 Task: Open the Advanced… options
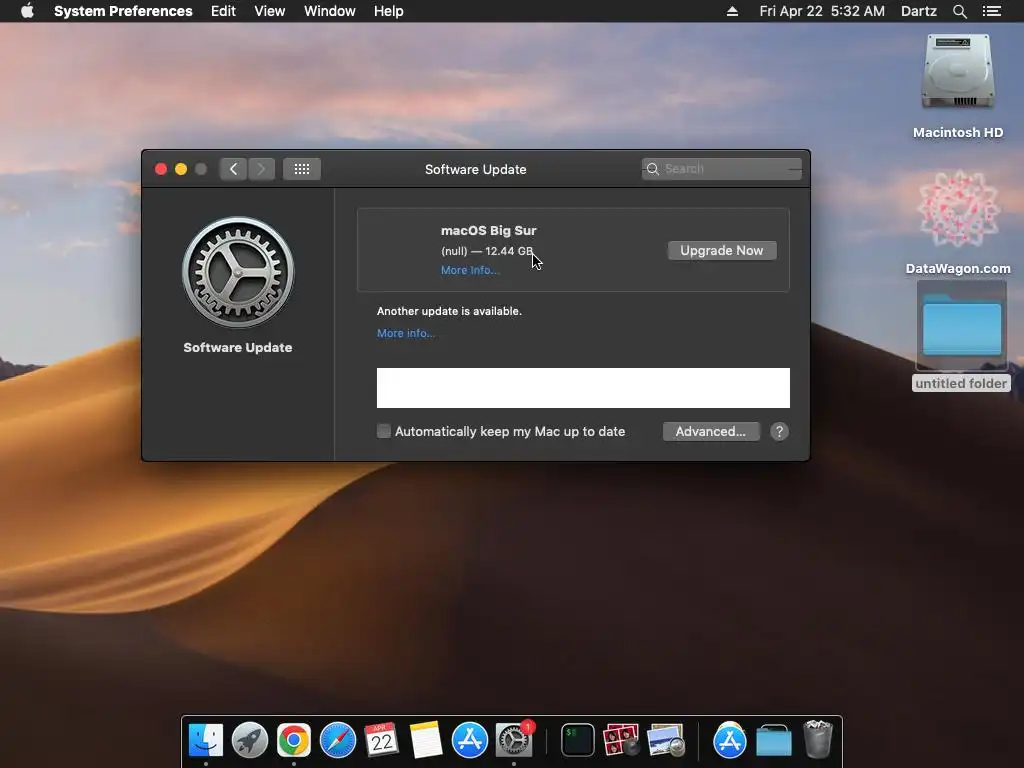coord(711,432)
